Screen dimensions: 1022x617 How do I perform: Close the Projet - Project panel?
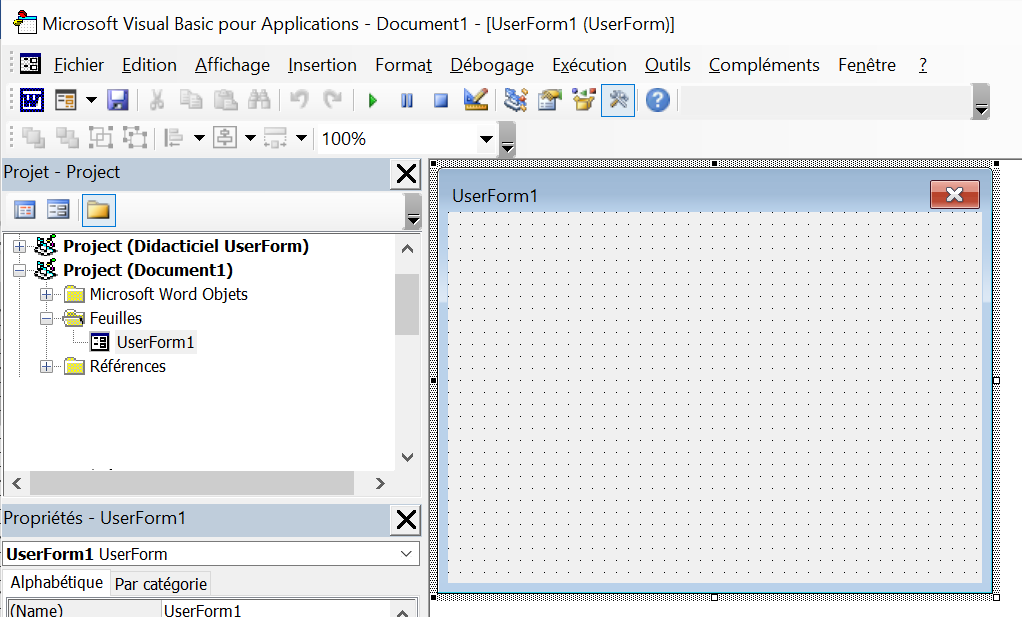click(x=406, y=174)
